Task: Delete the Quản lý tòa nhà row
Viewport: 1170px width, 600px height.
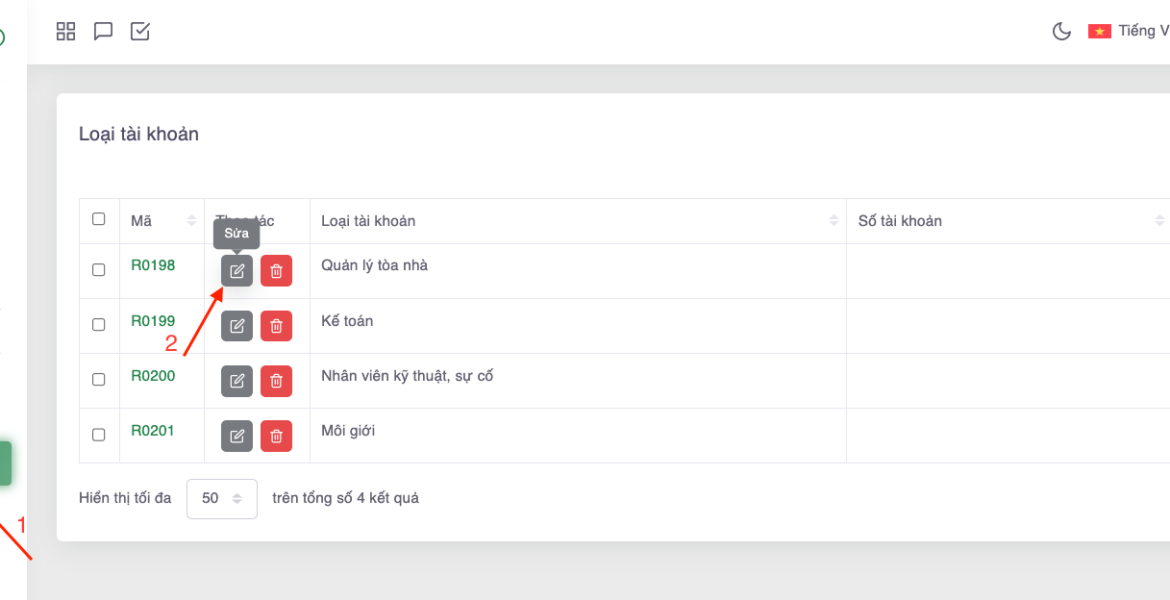Action: pyautogui.click(x=276, y=271)
